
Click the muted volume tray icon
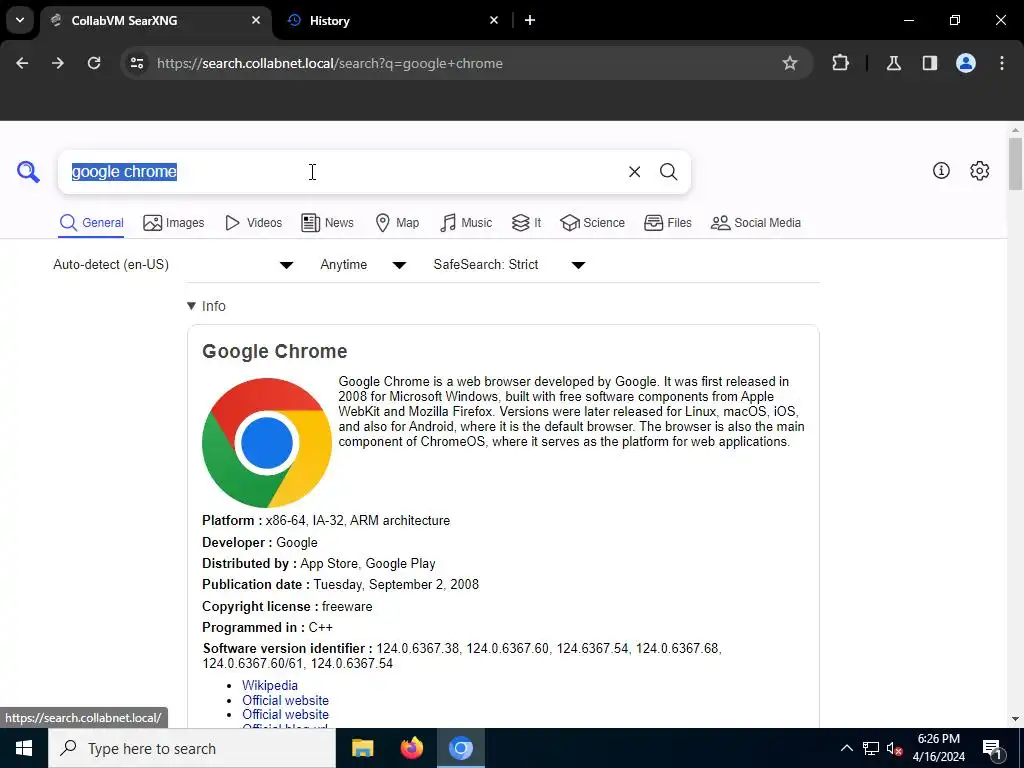point(894,748)
